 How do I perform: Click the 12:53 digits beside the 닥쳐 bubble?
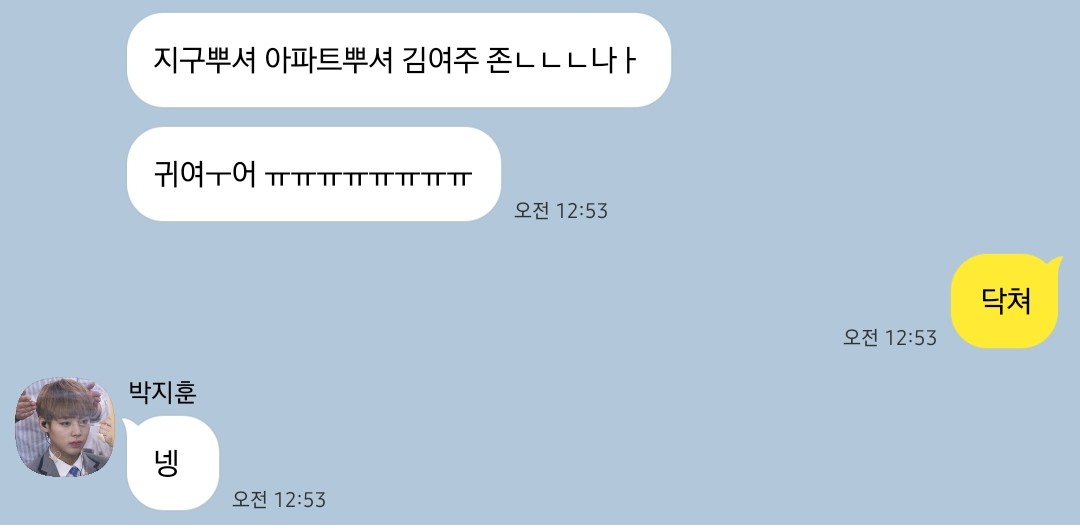pyautogui.click(x=911, y=337)
